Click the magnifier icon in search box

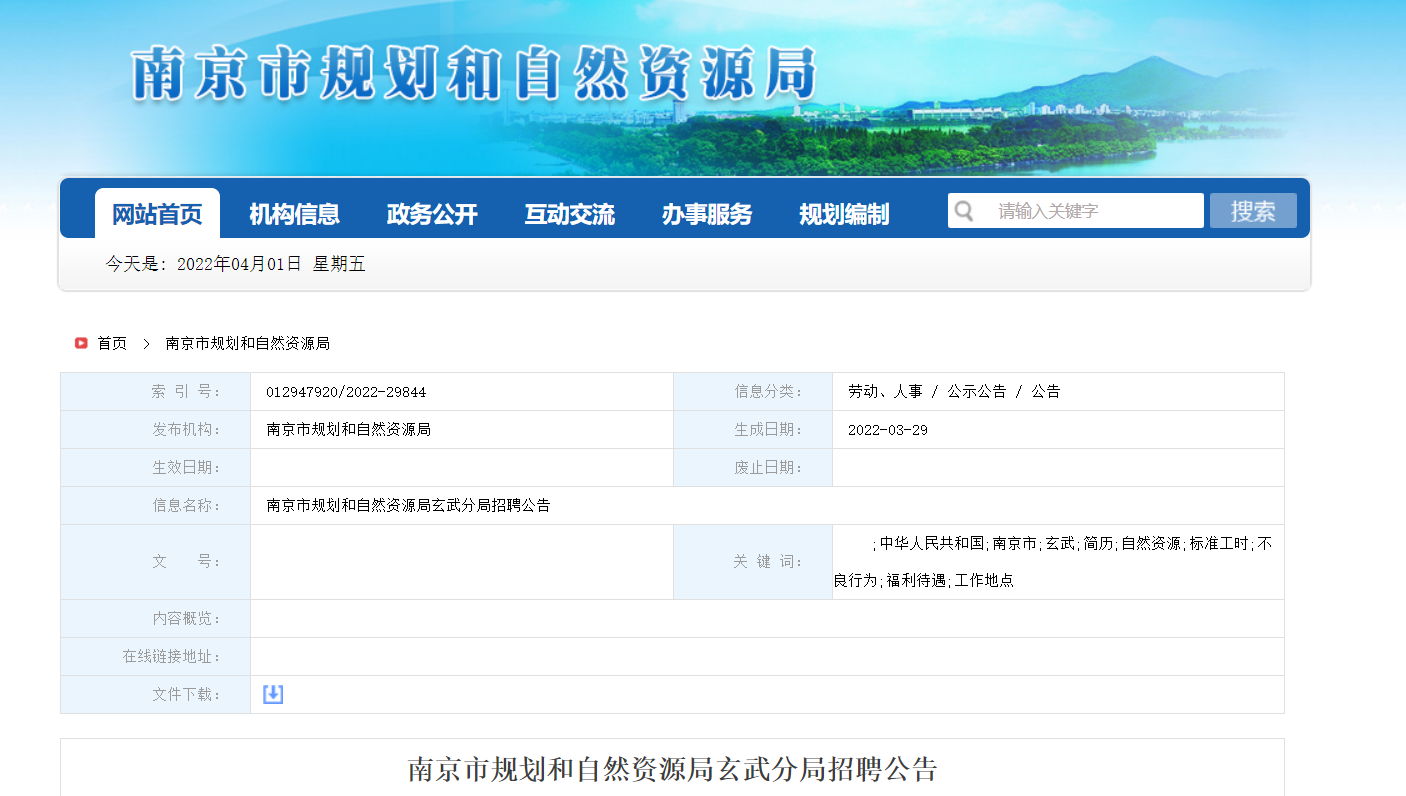[x=964, y=211]
